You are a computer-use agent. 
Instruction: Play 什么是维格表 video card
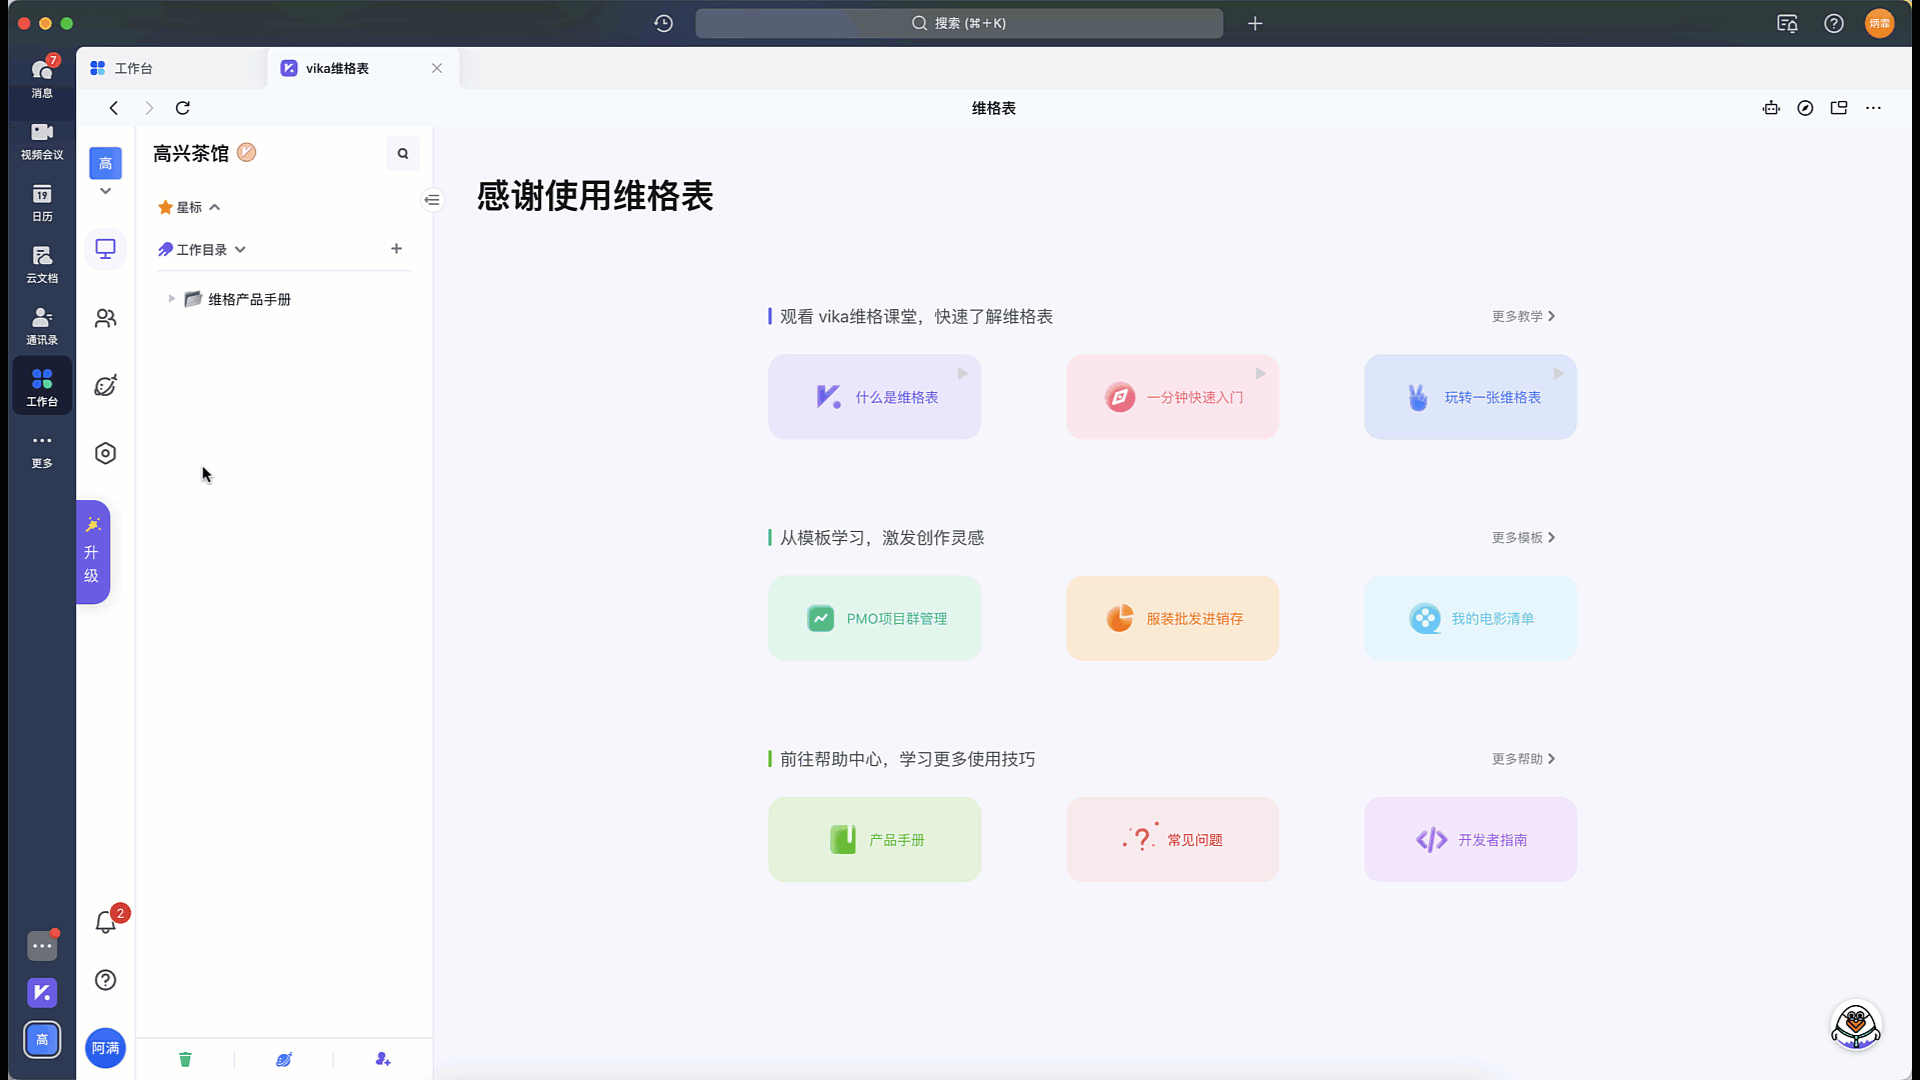[874, 397]
